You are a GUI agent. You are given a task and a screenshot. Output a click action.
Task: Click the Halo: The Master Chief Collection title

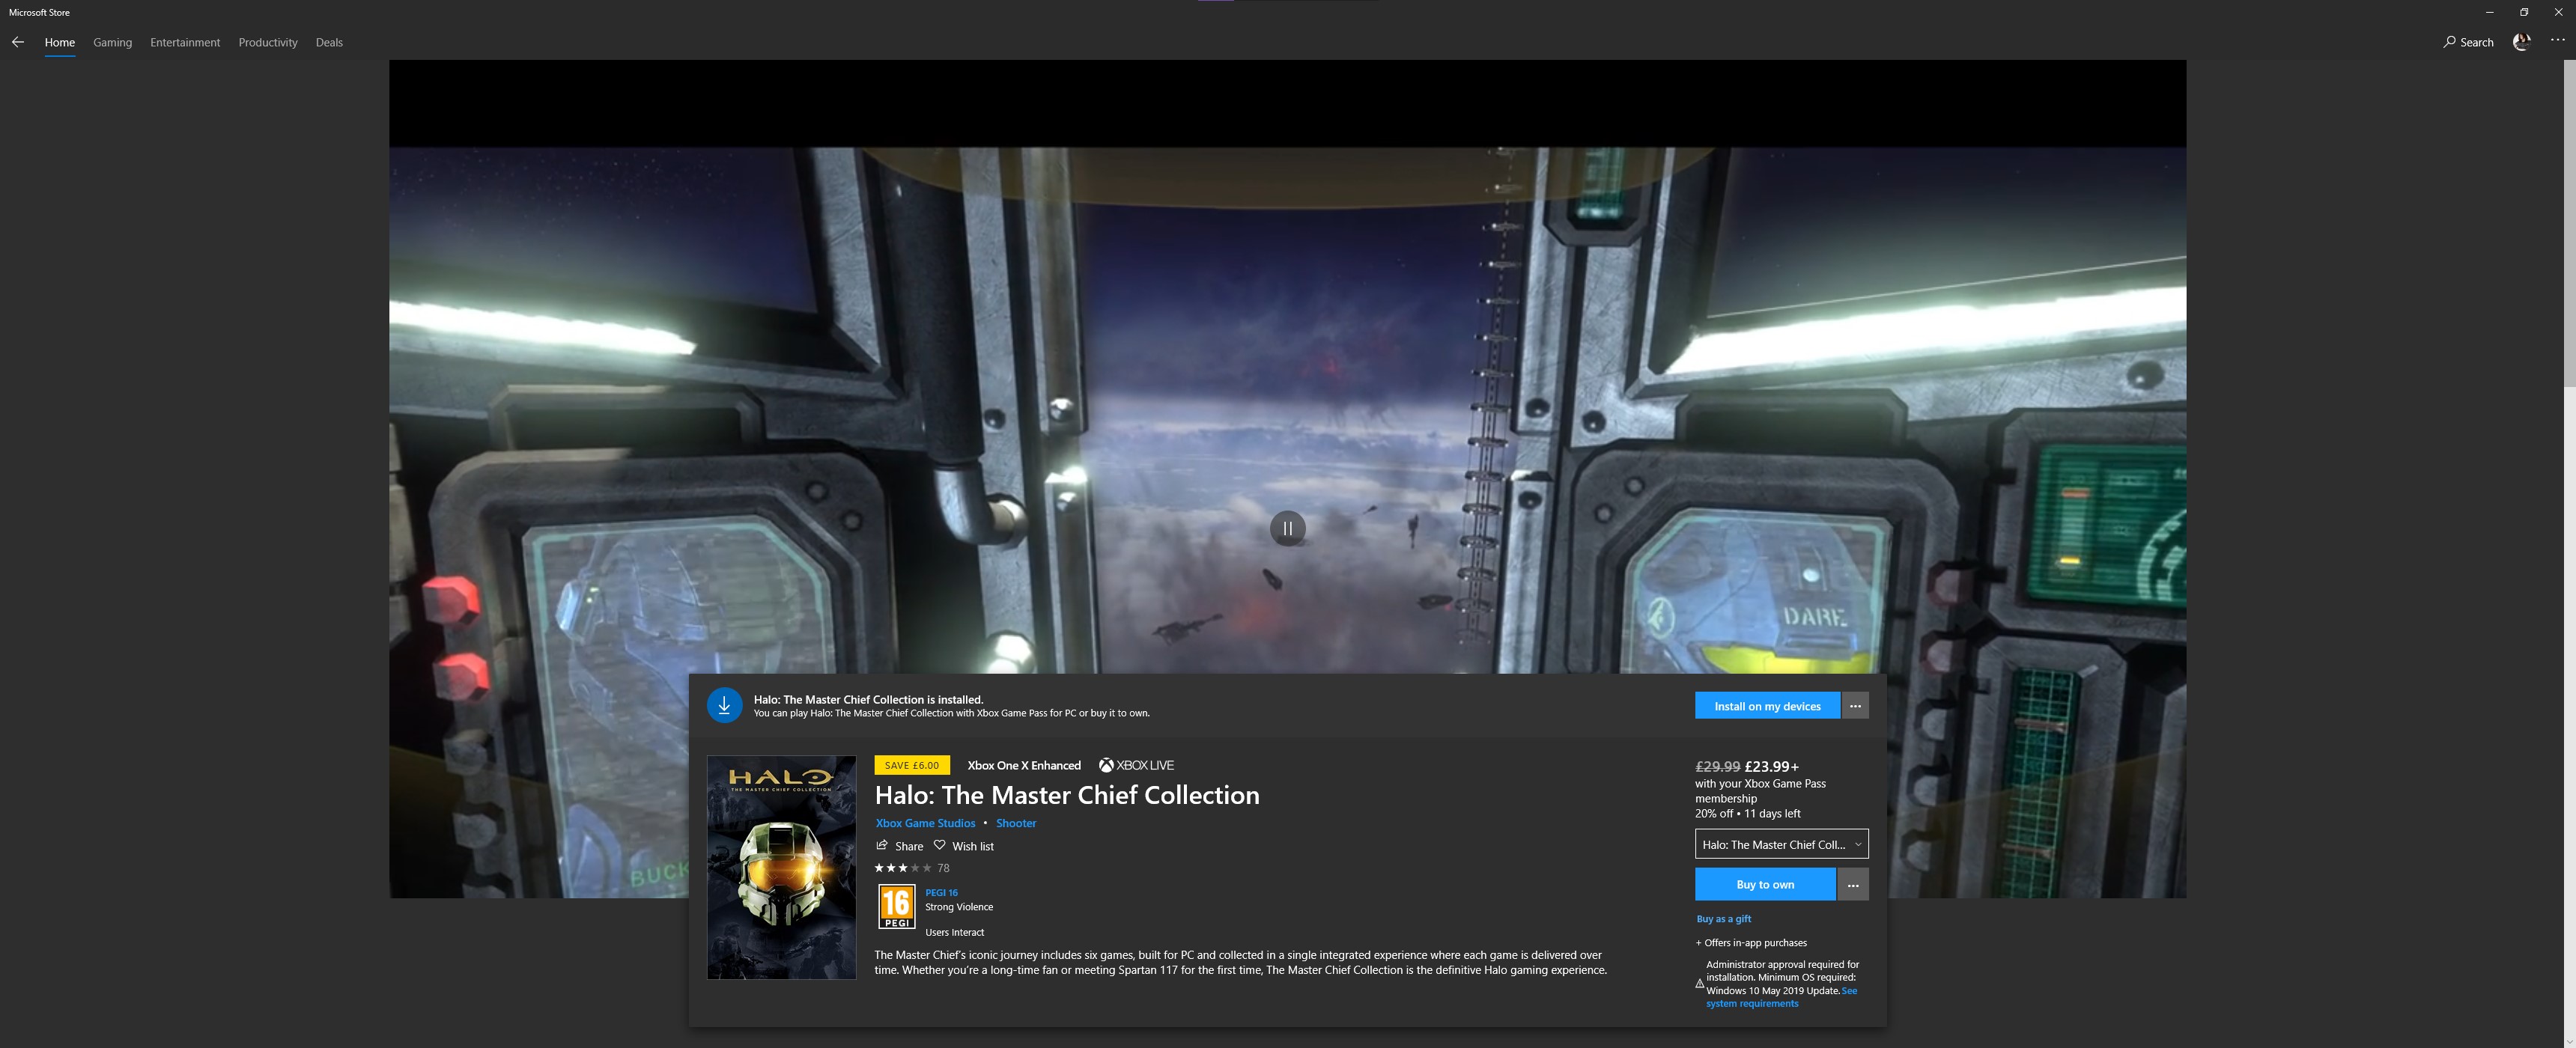click(x=1067, y=795)
